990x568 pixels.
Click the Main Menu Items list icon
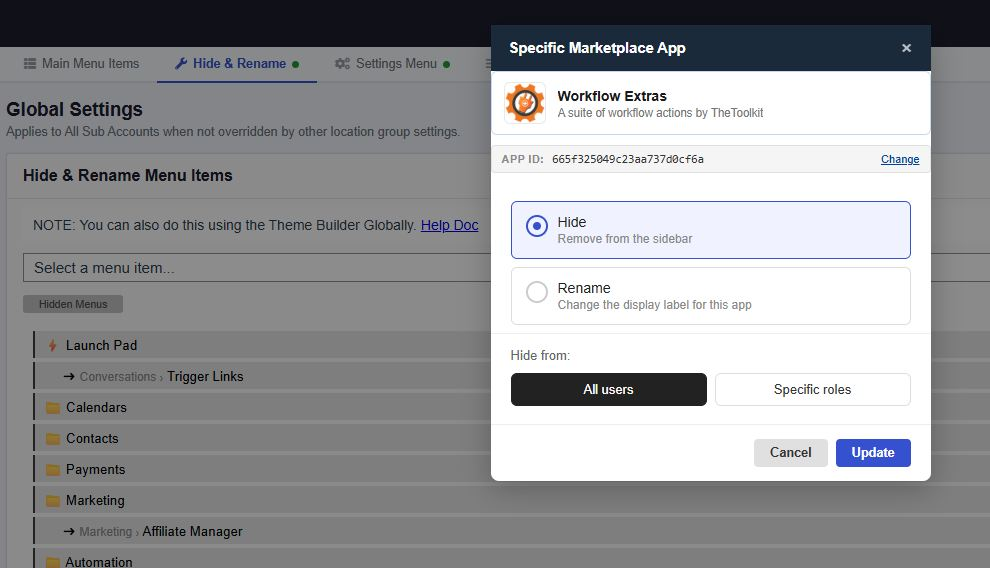click(x=30, y=64)
